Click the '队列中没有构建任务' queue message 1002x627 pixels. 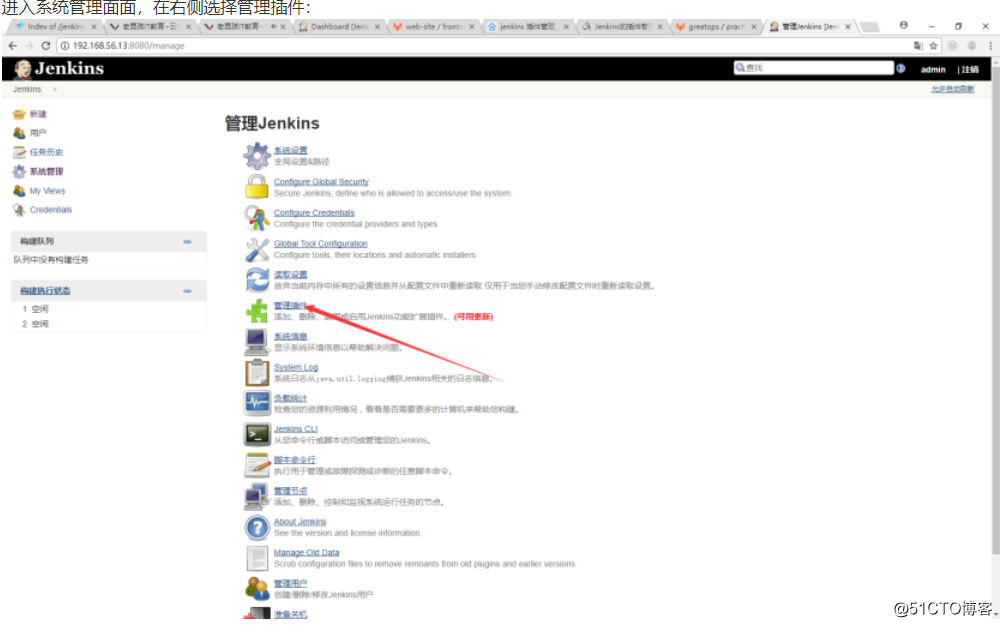tap(51, 259)
